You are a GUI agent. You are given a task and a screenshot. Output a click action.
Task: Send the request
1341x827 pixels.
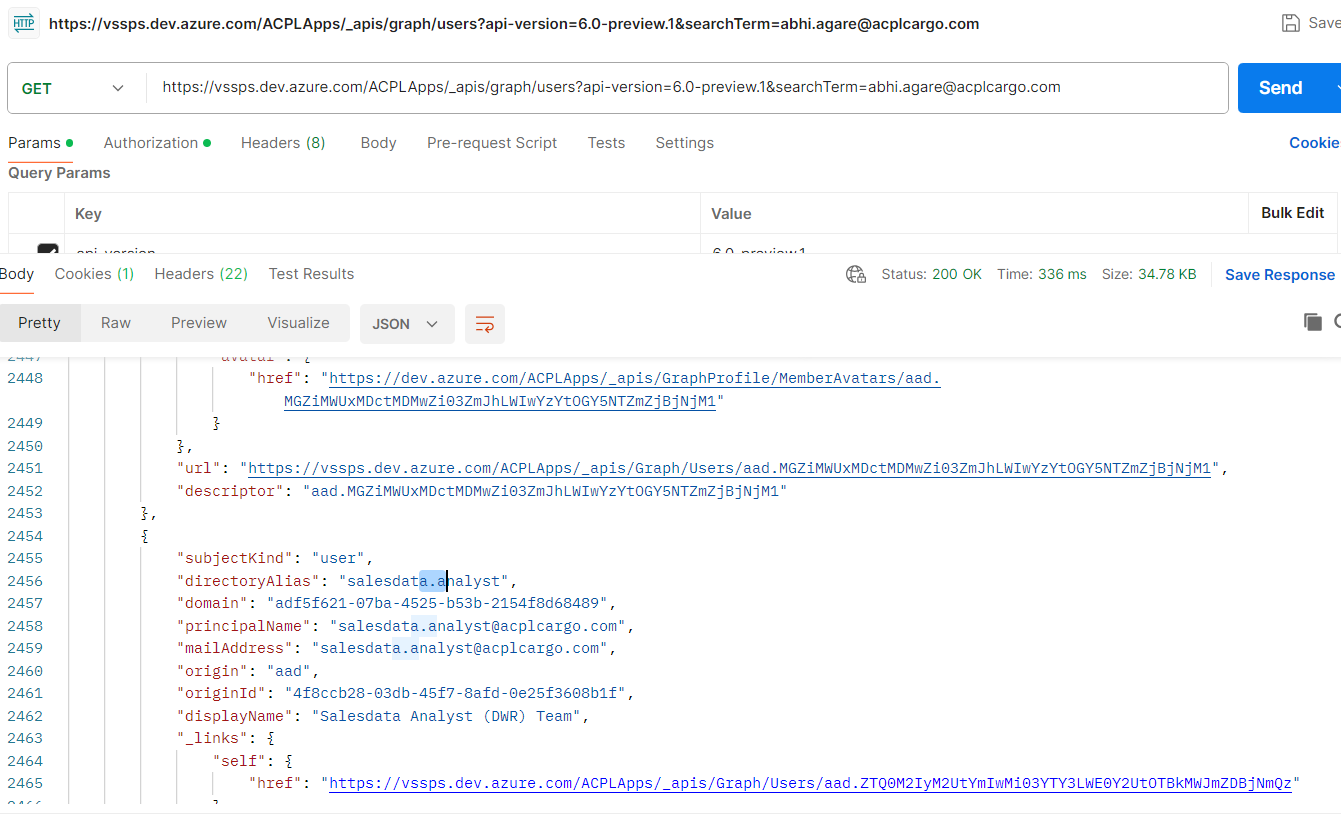pyautogui.click(x=1281, y=88)
